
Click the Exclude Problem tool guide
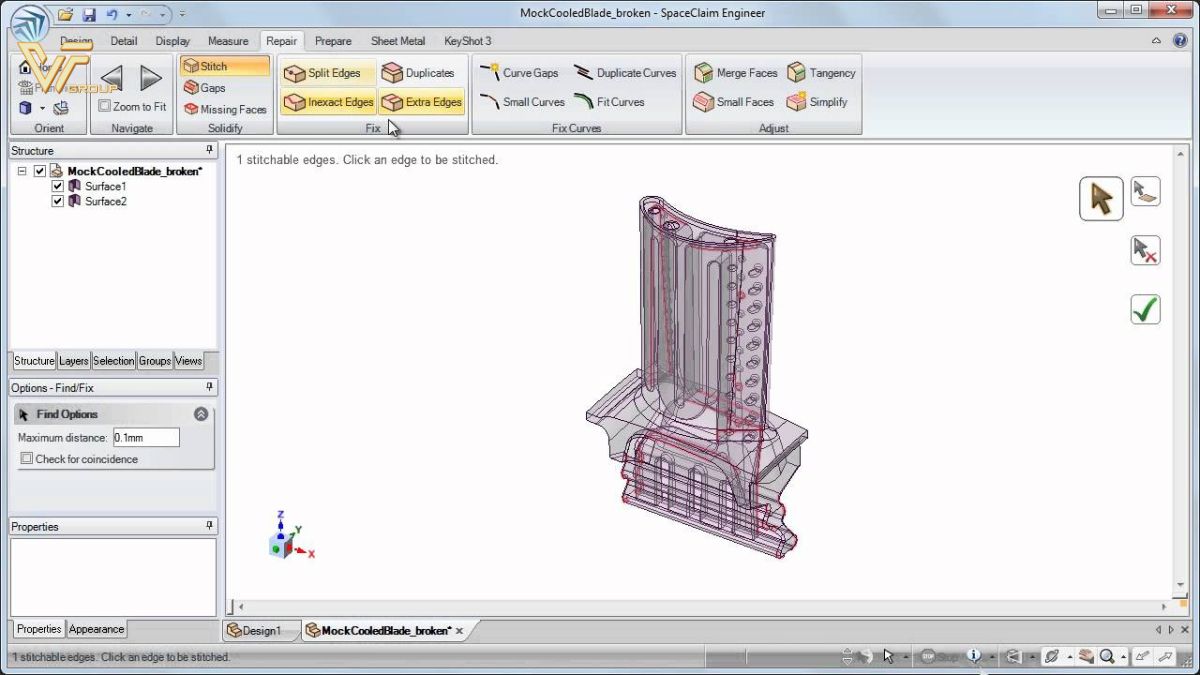[x=1146, y=250]
